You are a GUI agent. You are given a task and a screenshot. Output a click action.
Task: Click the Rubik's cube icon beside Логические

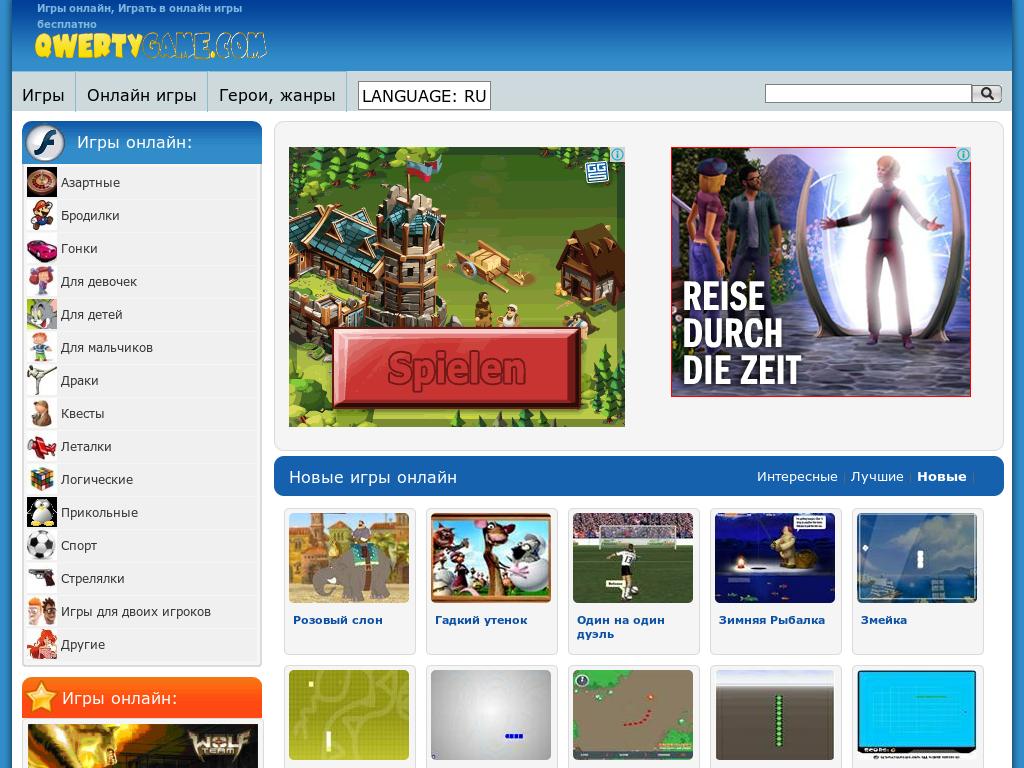pos(42,479)
